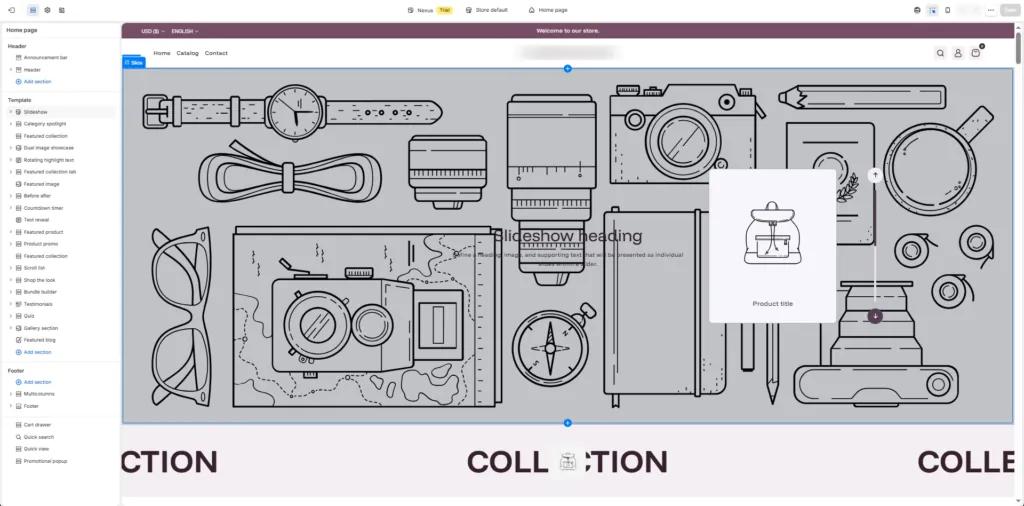
Task: Expand the Header section chevron
Action: click(x=10, y=70)
